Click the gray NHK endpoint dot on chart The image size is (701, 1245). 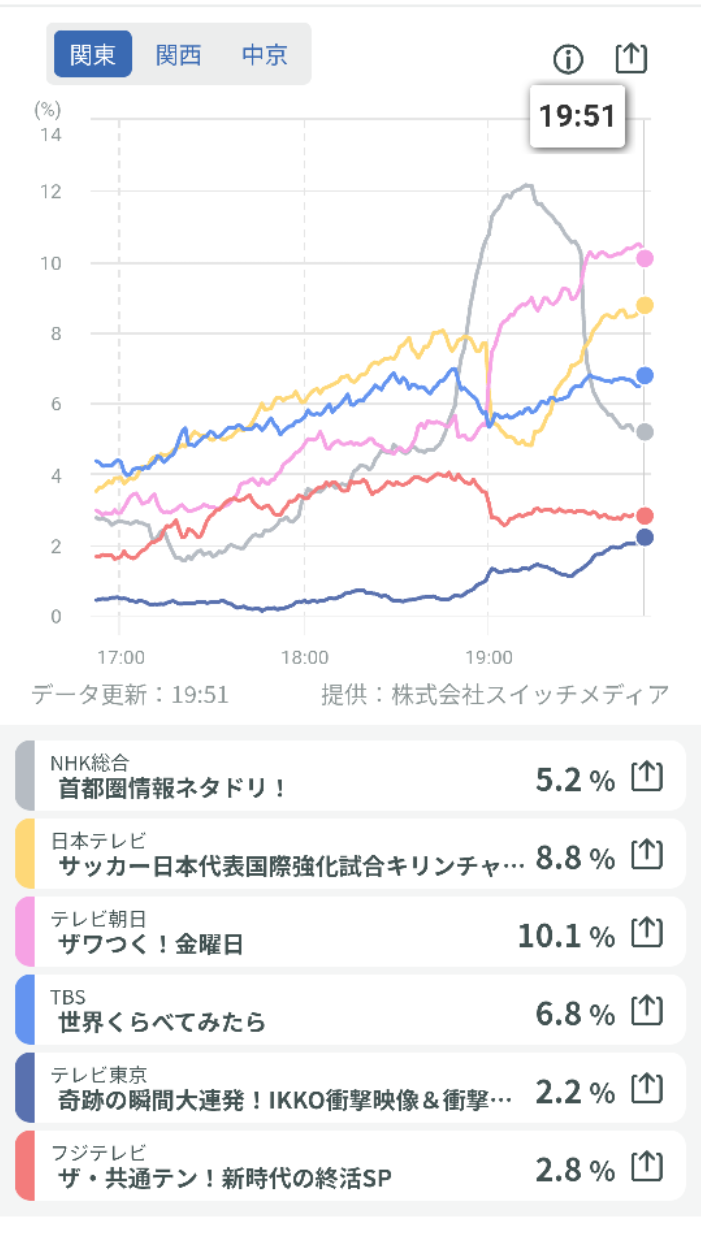645,432
